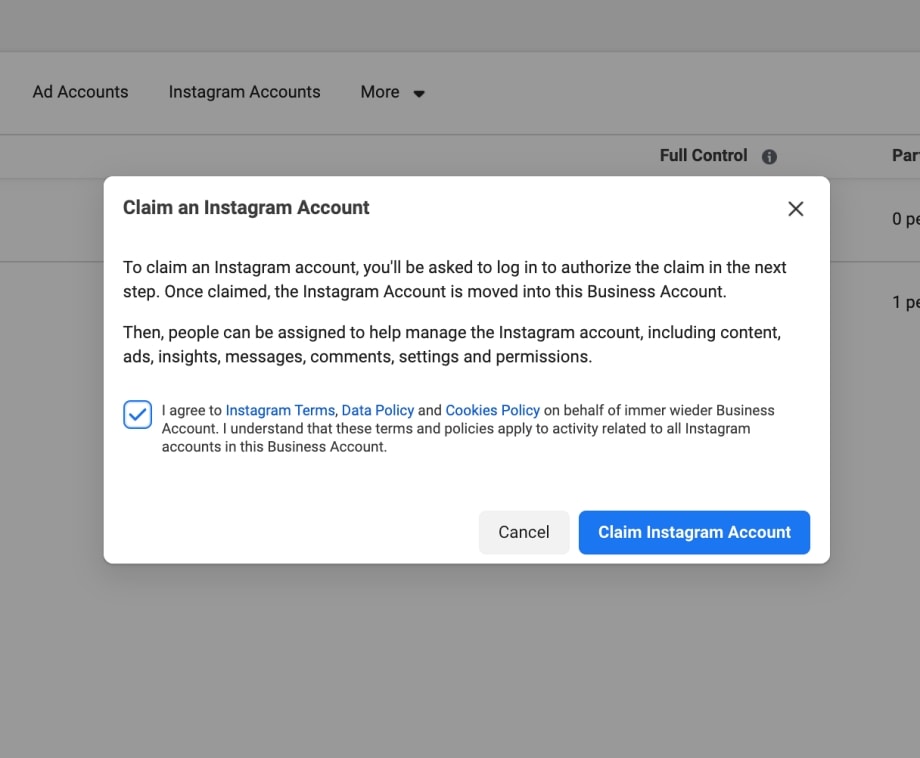Switch to the Instagram Accounts tab
The image size is (920, 758).
[244, 92]
